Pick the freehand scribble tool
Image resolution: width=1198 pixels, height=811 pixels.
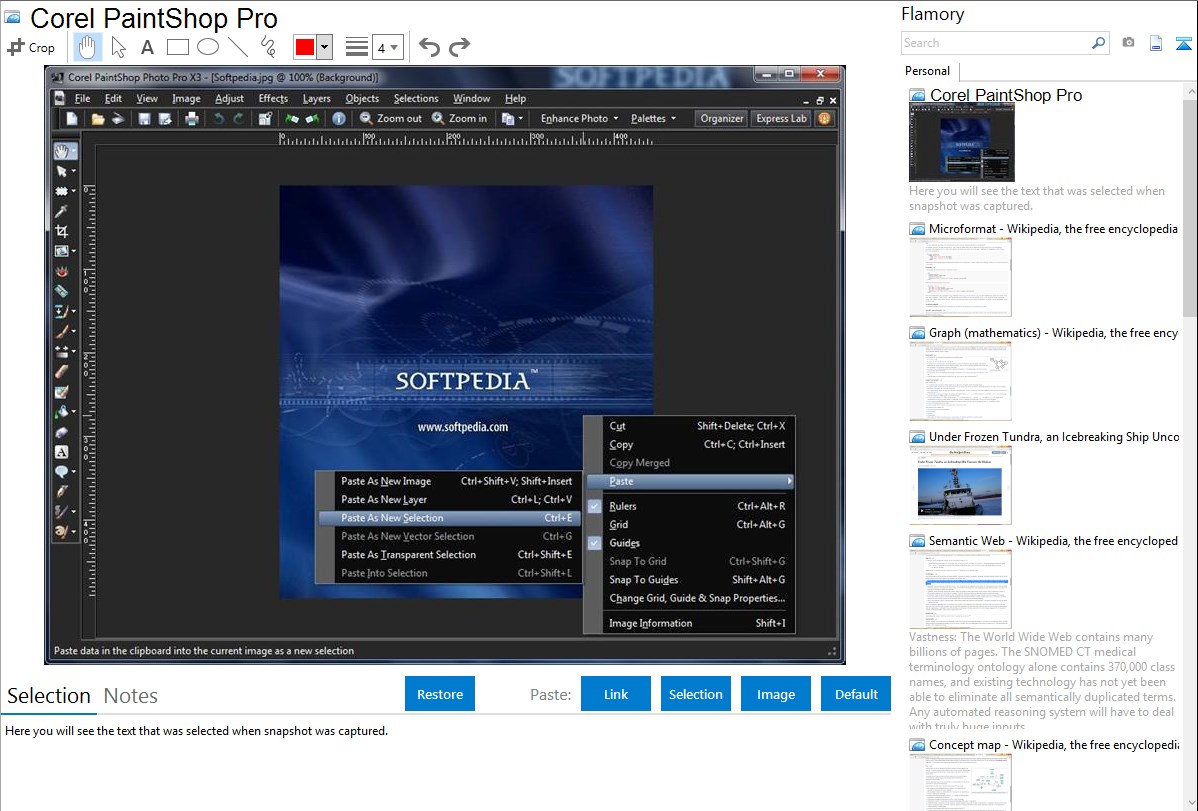click(x=268, y=47)
